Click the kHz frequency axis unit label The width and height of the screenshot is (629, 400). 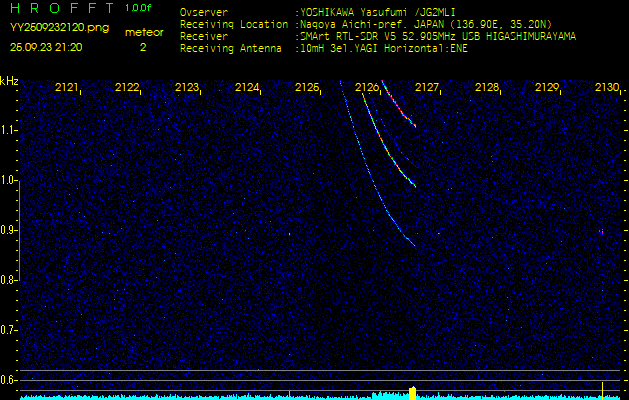point(9,81)
